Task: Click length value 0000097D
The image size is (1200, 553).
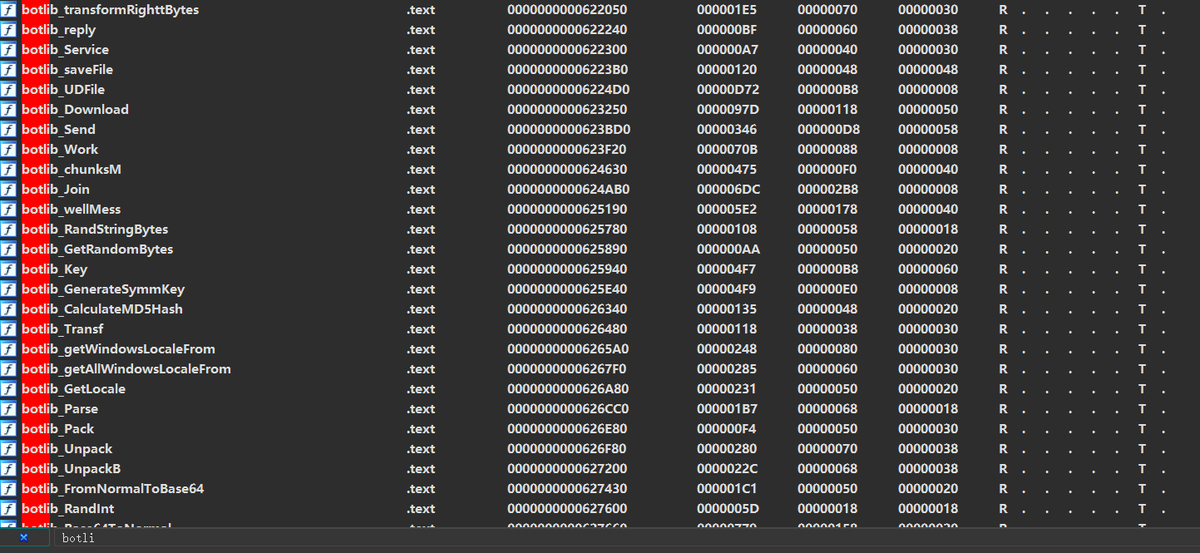Action: tap(728, 109)
